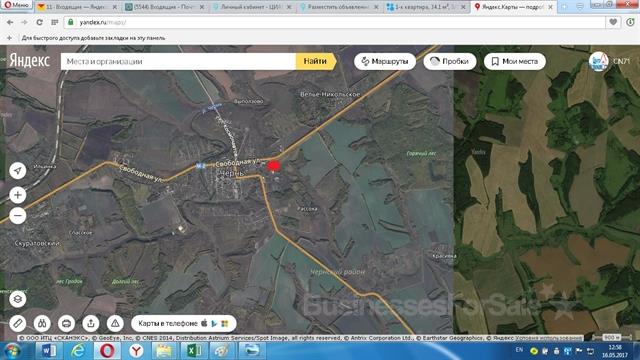This screenshot has width=640, height=360.
Task: Select the ruler measurement tool
Action: [18, 324]
